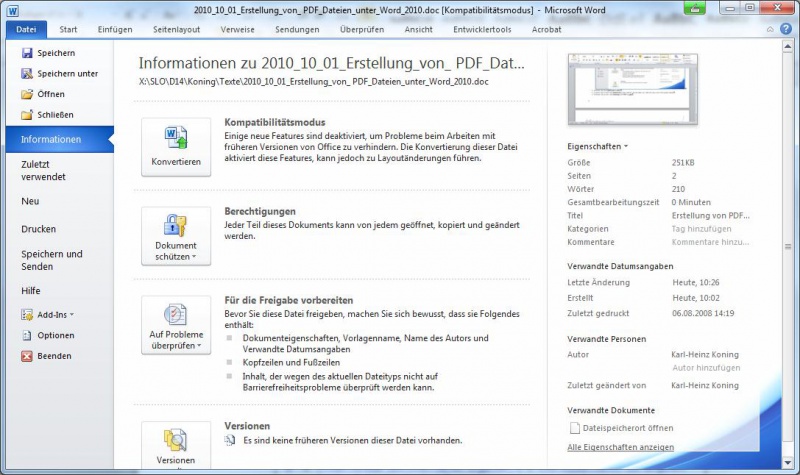Click the Speichern text label in sidebar
800x475 pixels.
tap(56, 53)
